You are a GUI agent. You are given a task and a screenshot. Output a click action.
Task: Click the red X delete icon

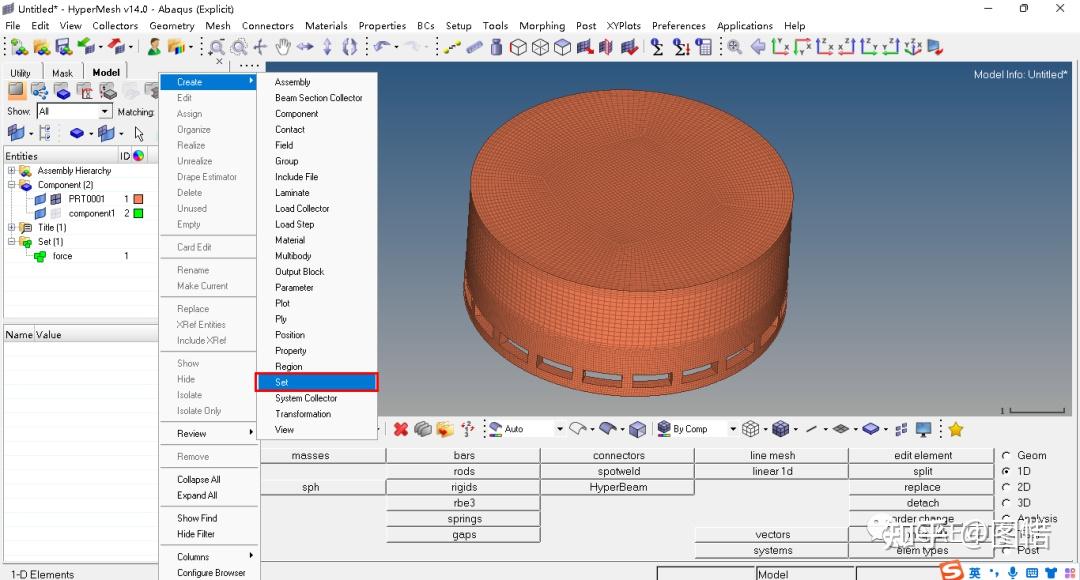400,429
